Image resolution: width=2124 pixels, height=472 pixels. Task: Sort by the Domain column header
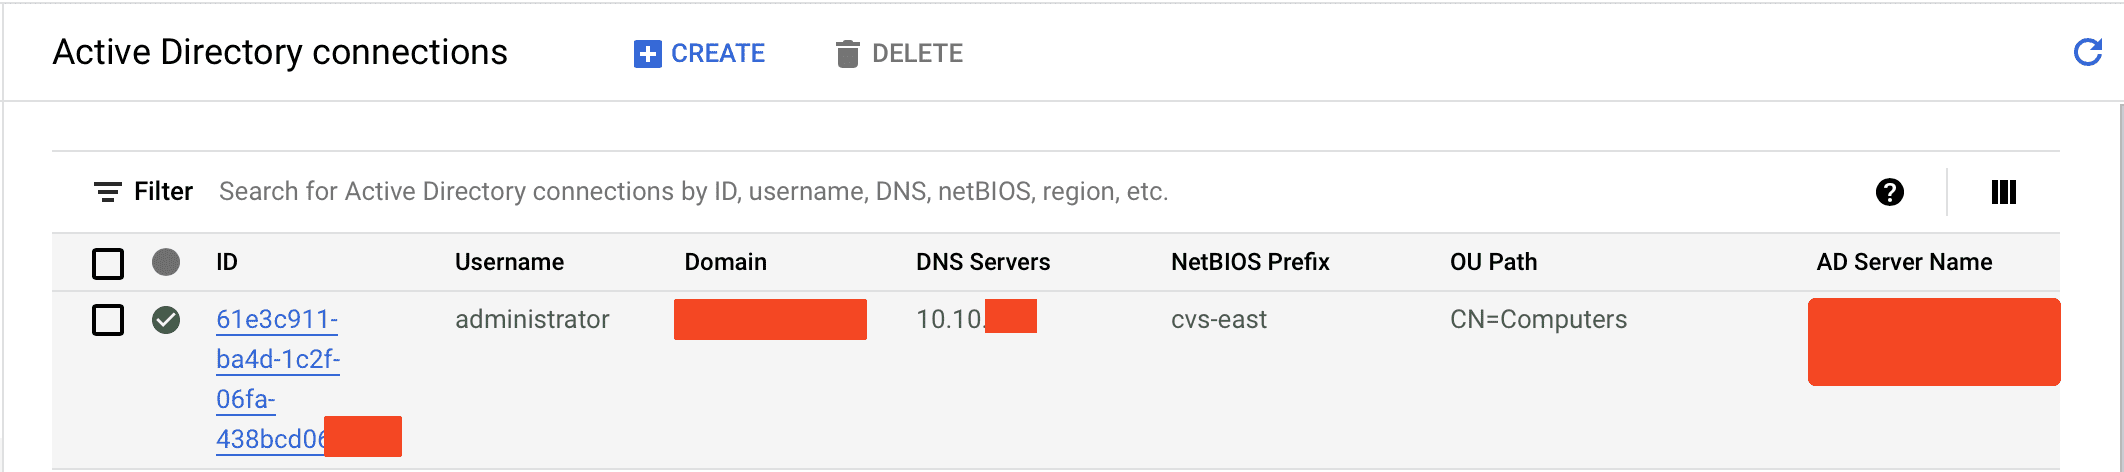(x=725, y=262)
